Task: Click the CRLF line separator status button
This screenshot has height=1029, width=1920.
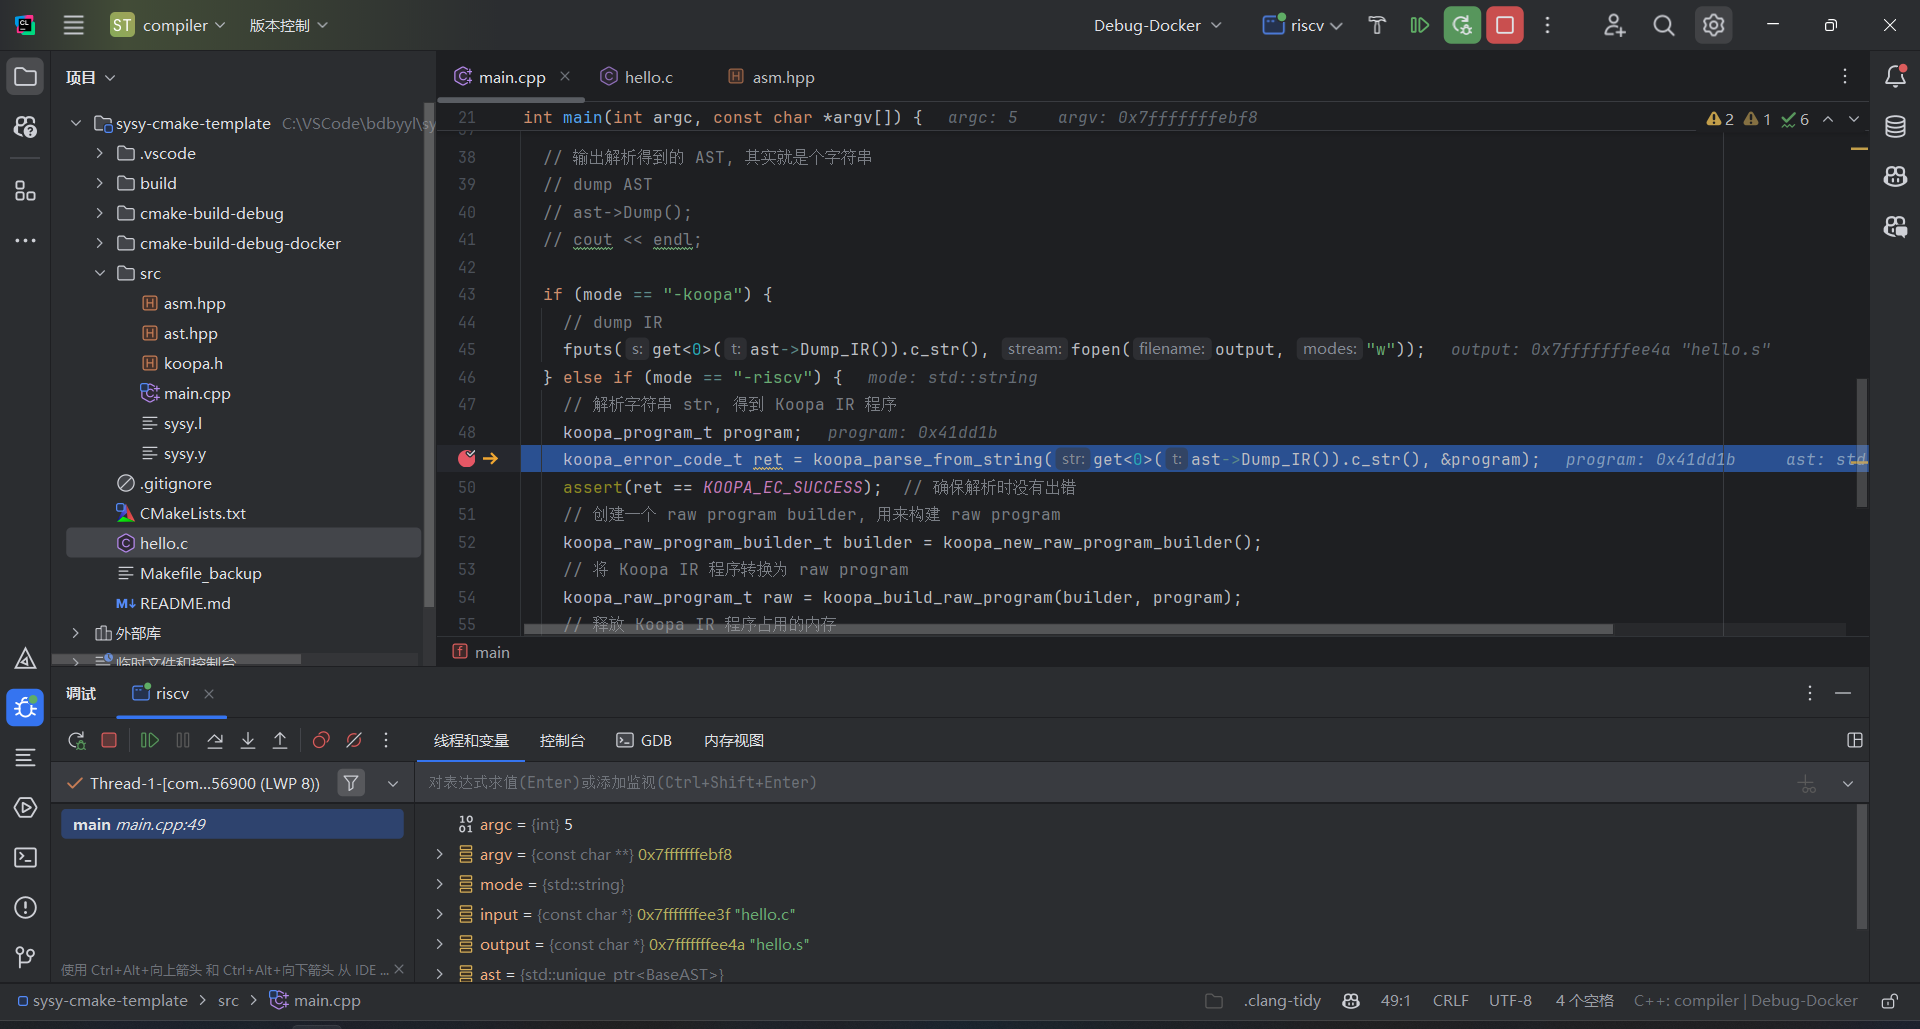Action: tap(1450, 1000)
